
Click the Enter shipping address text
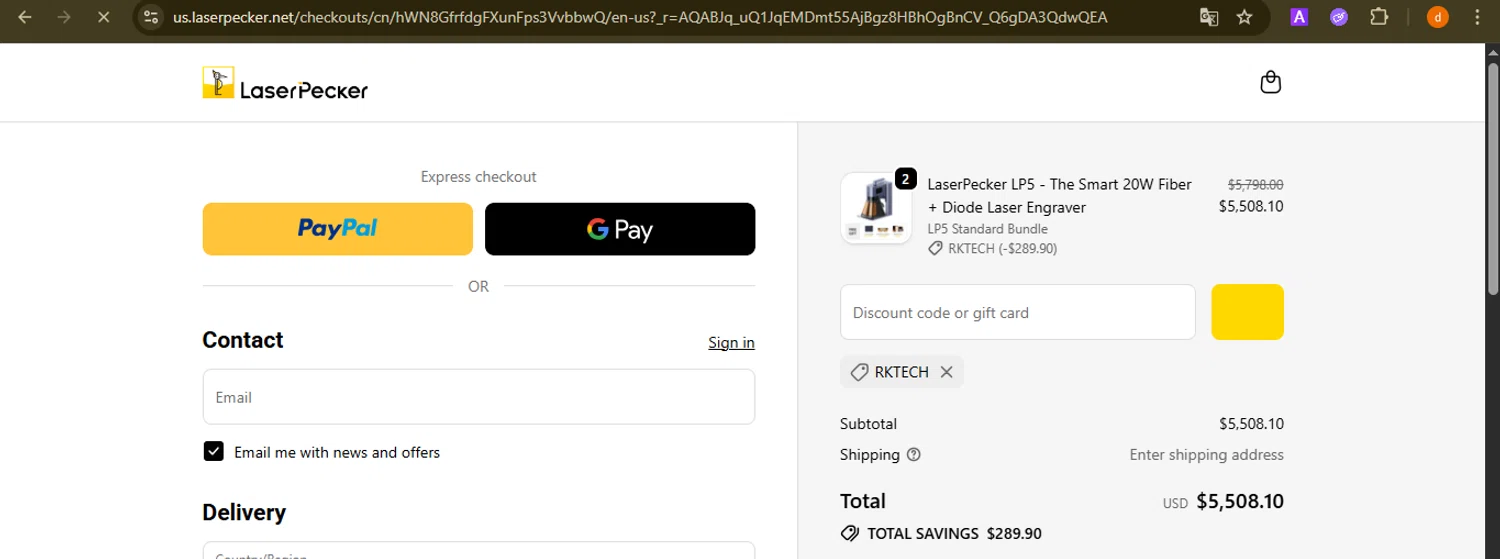pos(1206,454)
